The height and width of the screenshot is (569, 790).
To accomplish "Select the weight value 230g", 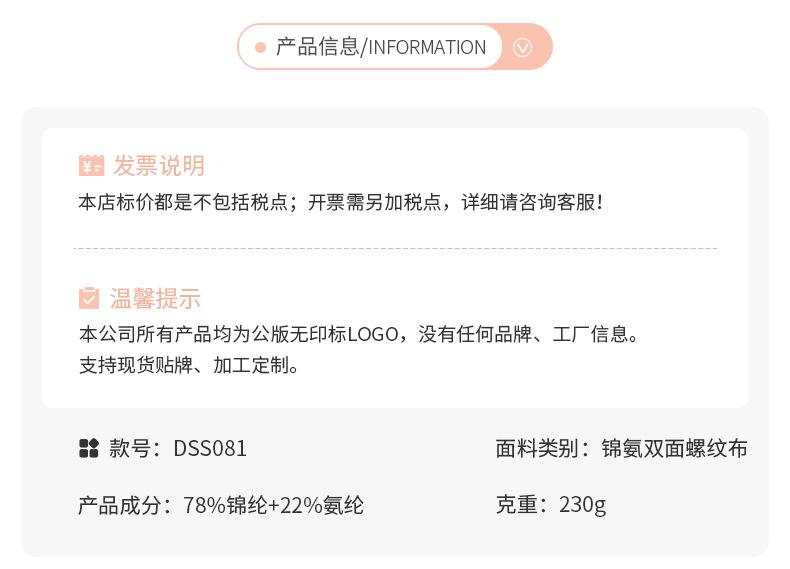I will click(x=582, y=504).
